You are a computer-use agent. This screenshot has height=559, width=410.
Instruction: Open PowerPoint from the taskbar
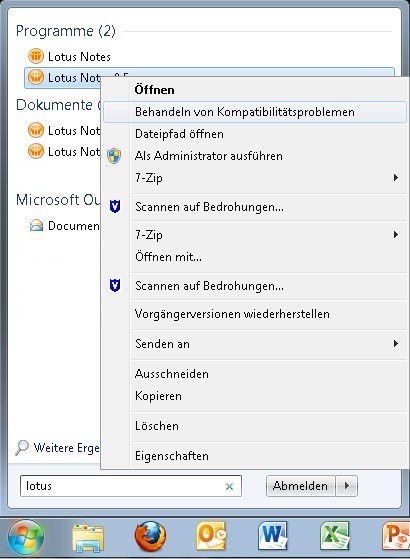click(396, 536)
